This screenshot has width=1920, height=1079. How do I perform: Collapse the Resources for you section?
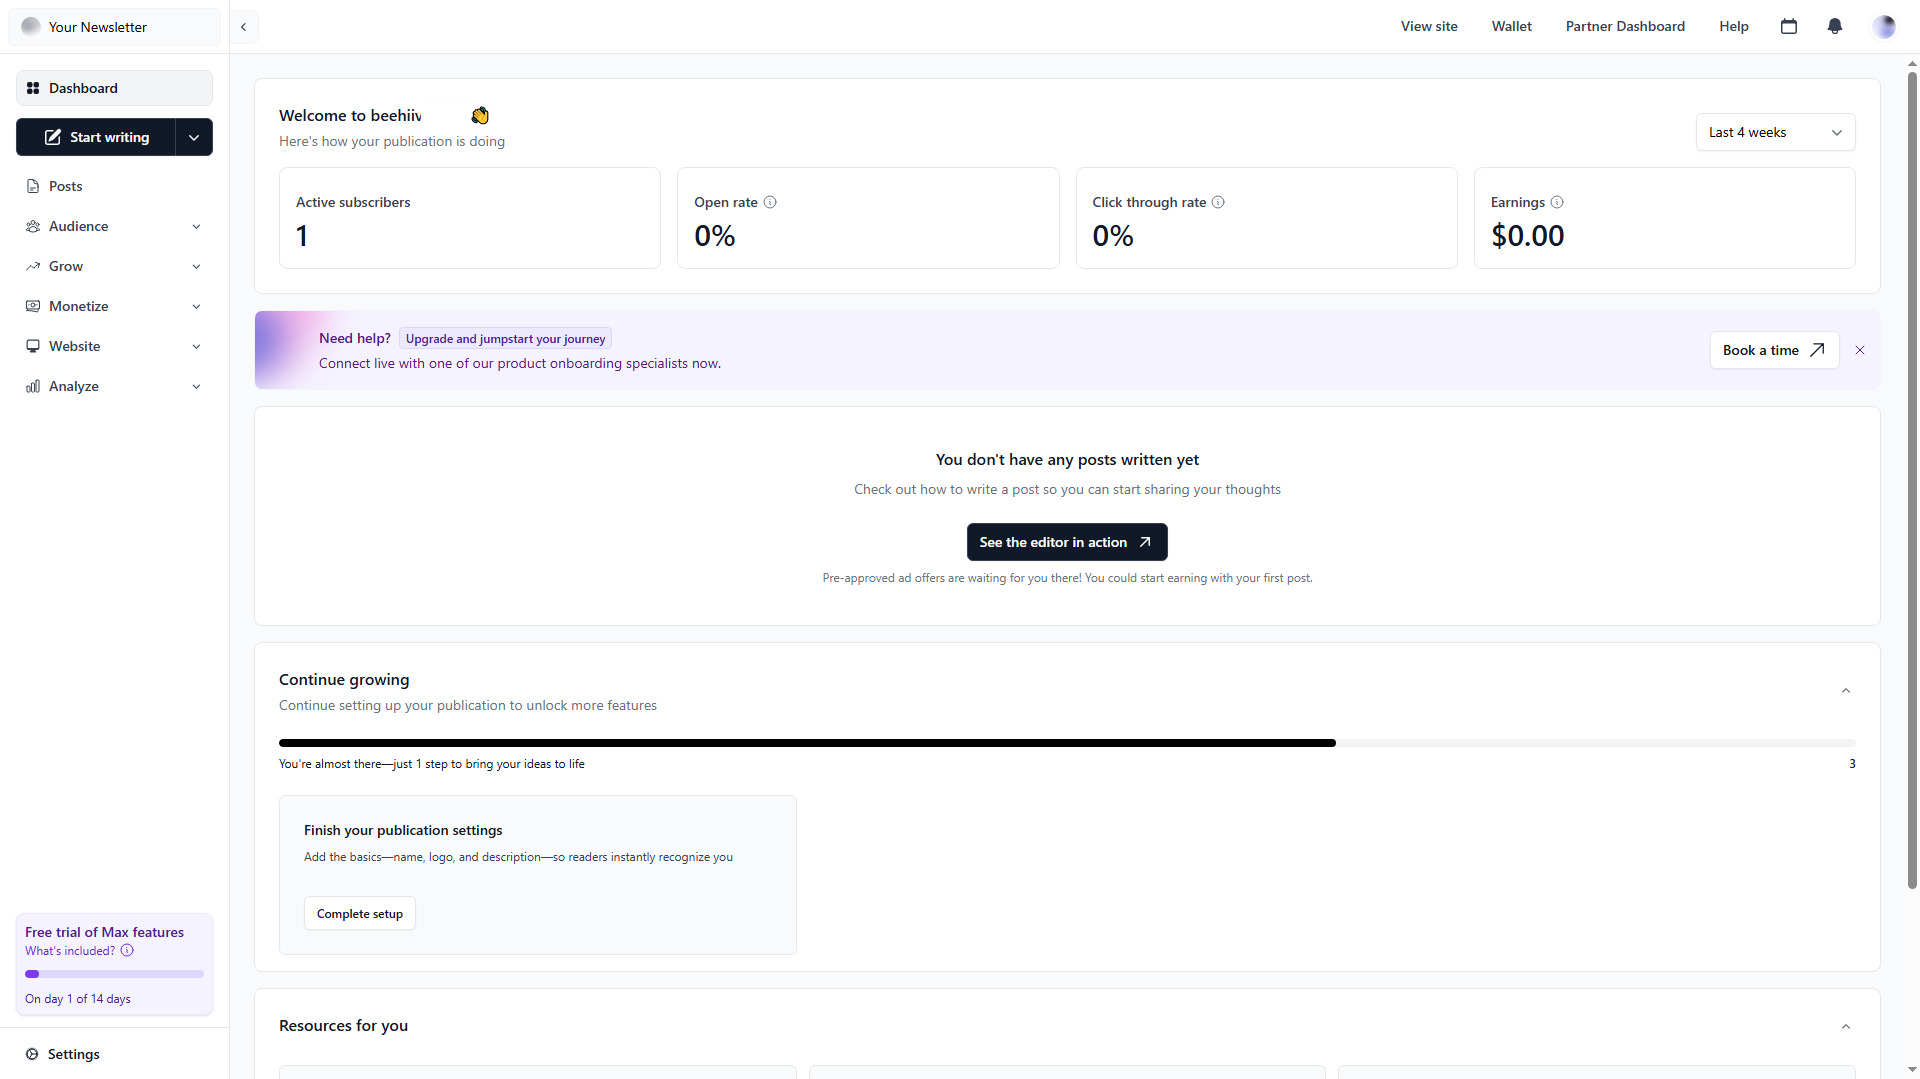tap(1846, 1027)
